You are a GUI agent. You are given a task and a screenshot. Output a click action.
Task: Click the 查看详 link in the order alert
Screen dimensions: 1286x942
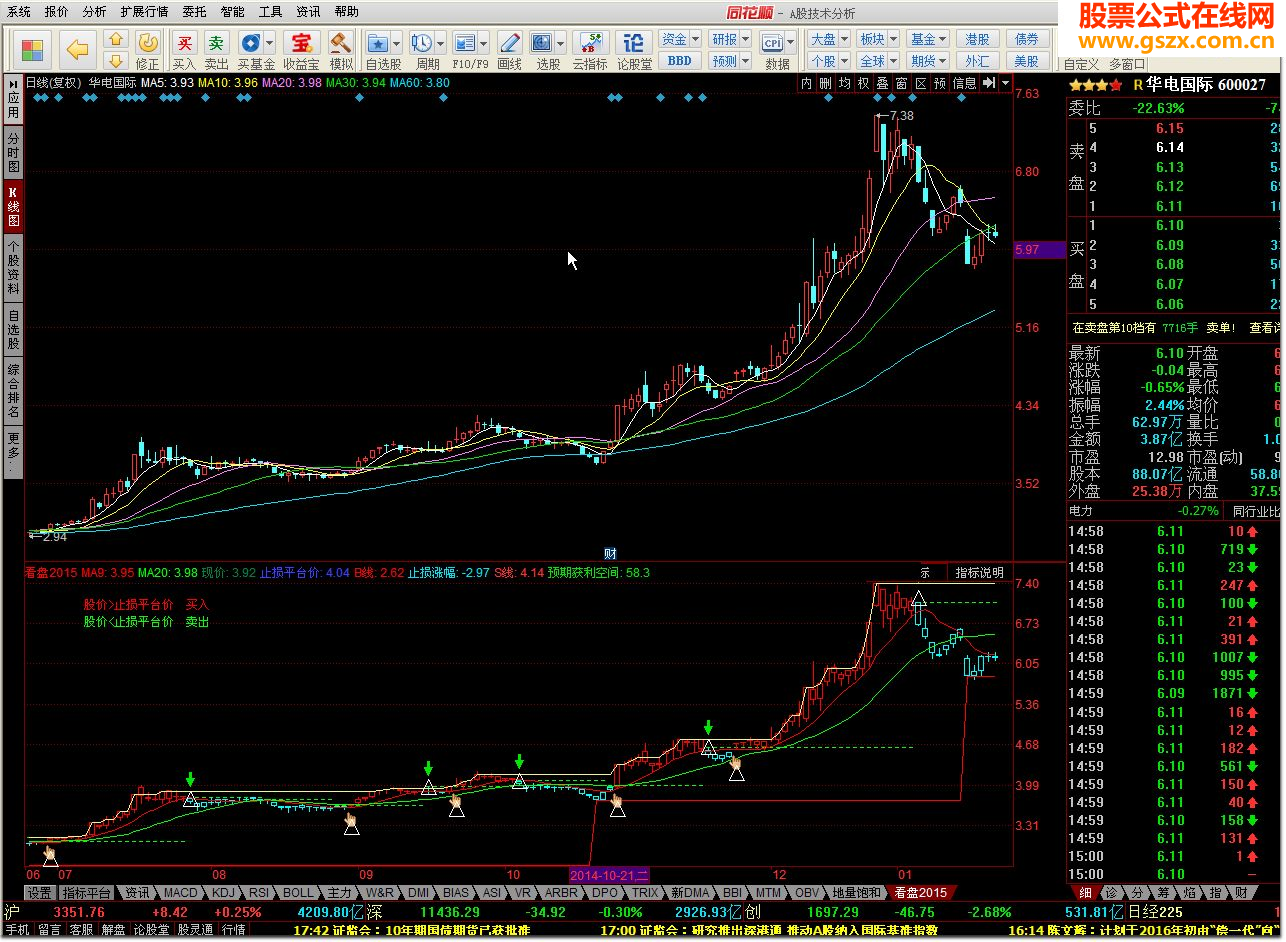click(1265, 327)
